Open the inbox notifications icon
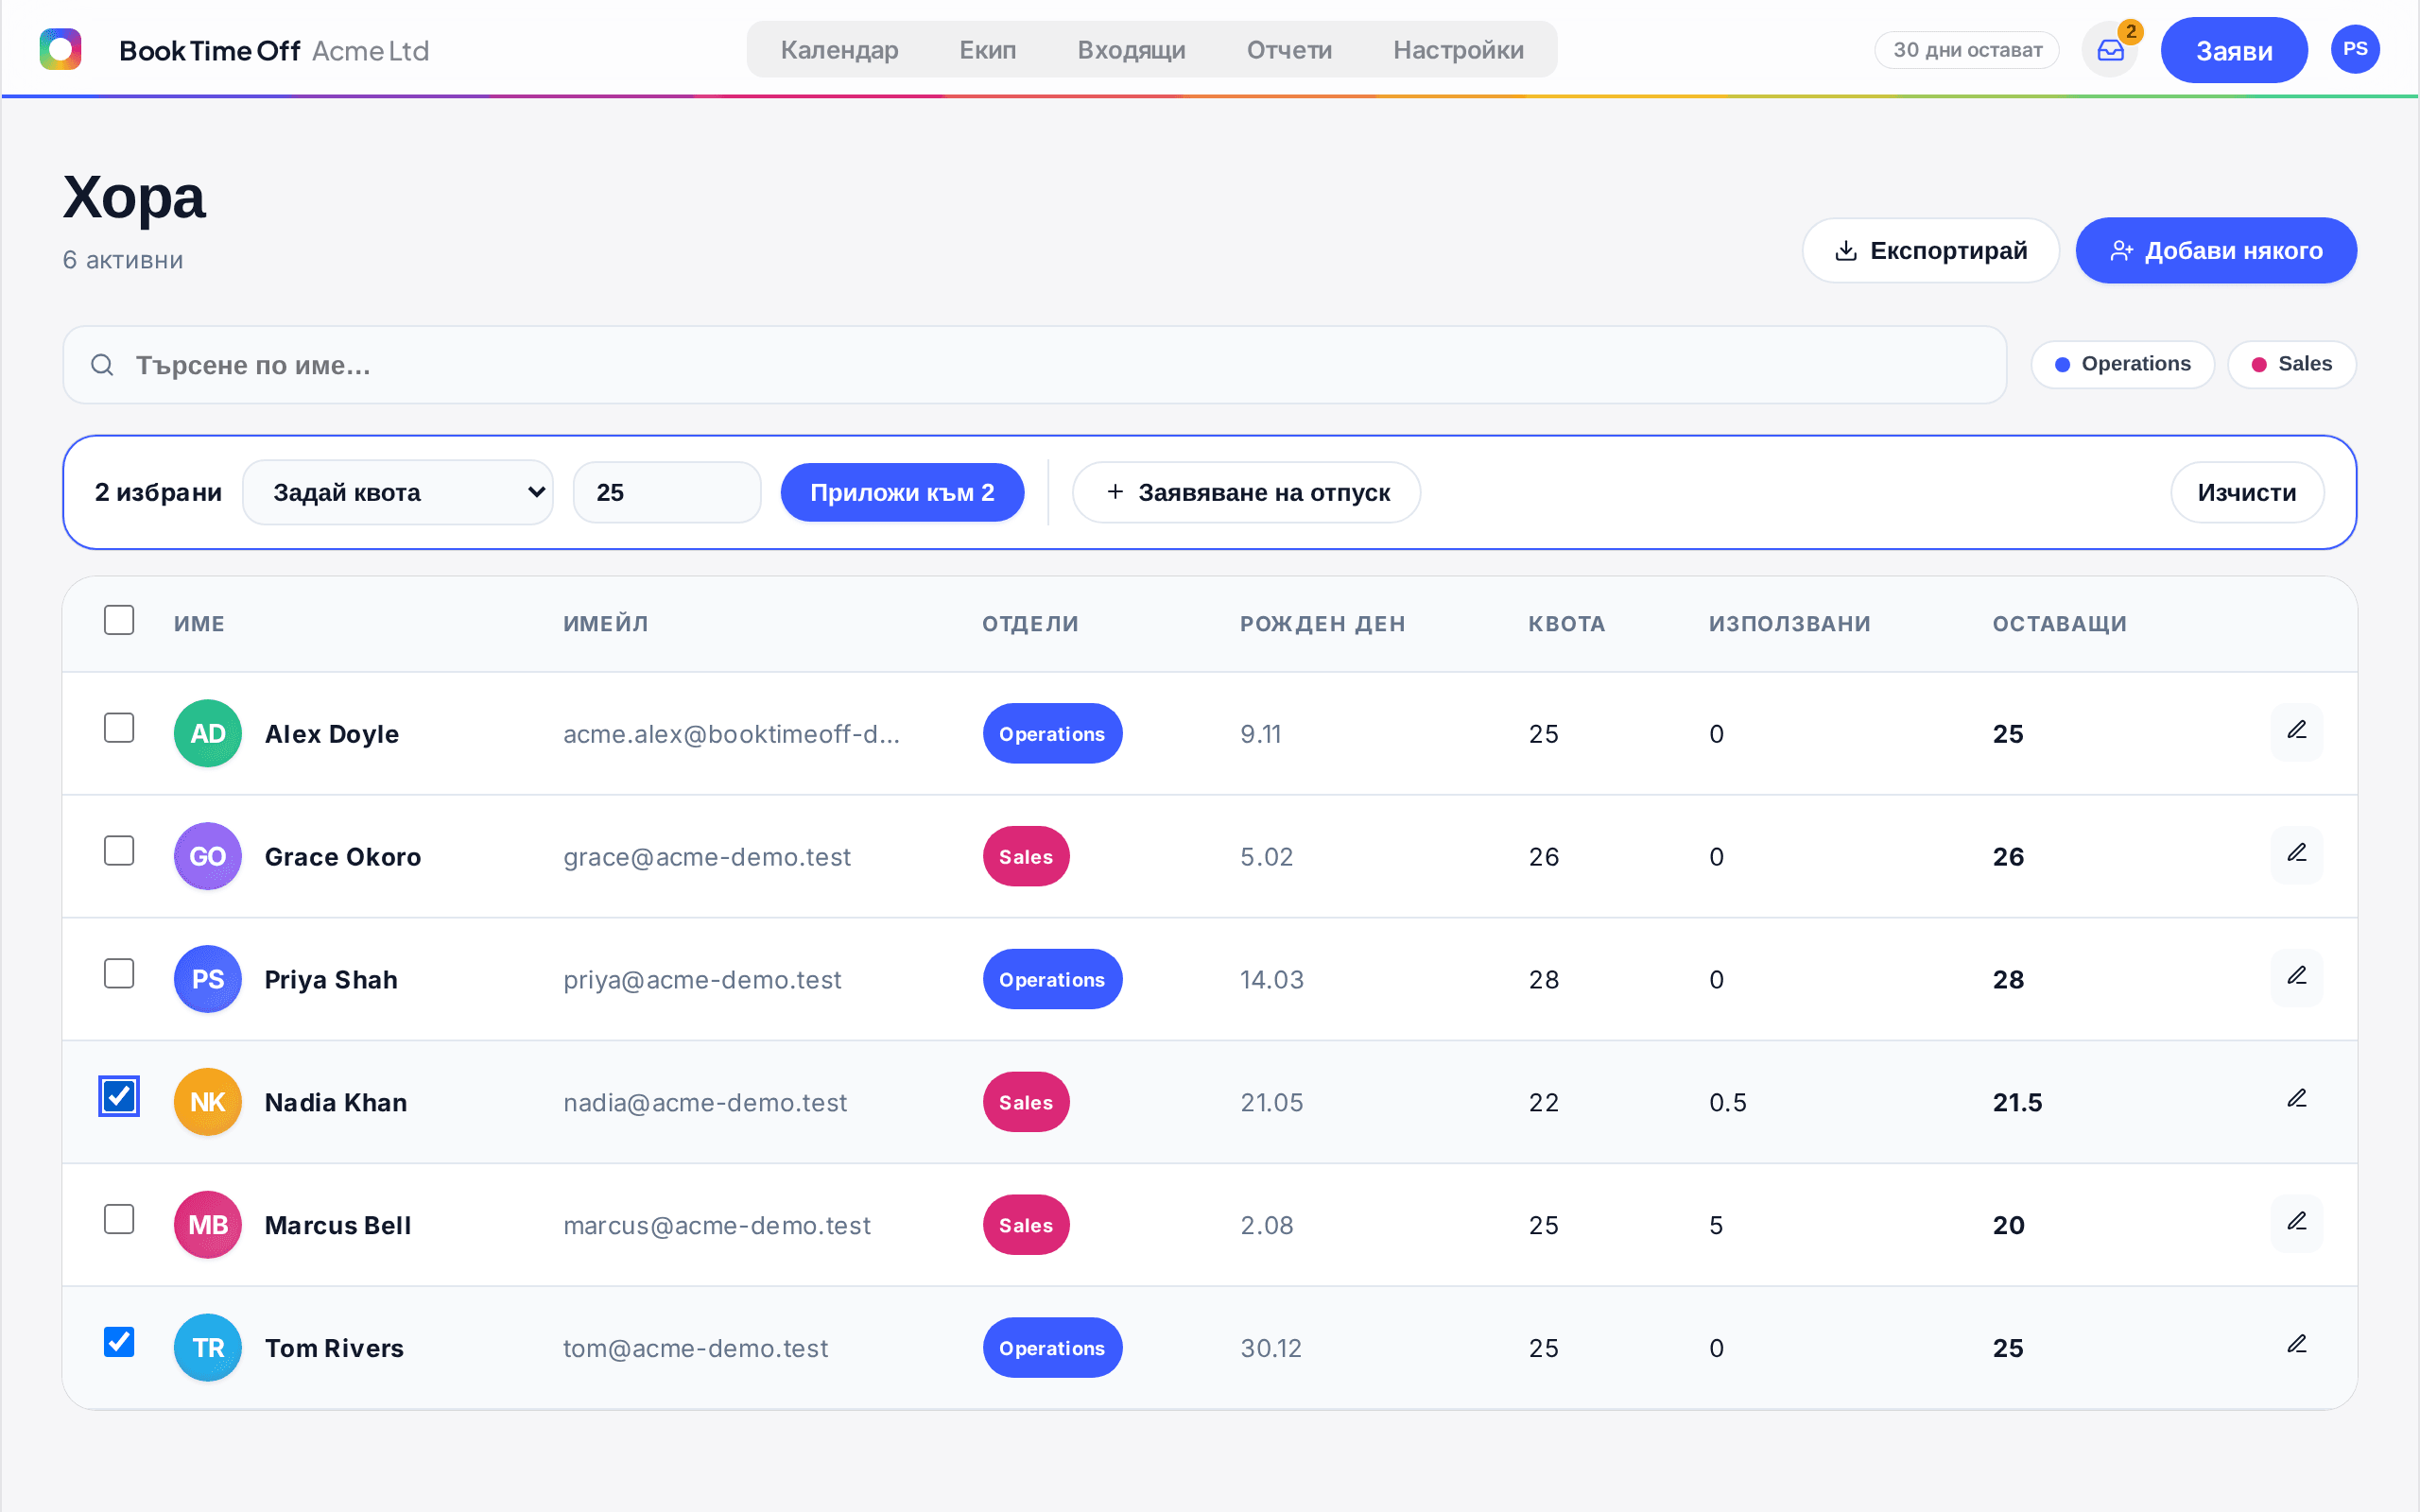 click(x=2110, y=50)
